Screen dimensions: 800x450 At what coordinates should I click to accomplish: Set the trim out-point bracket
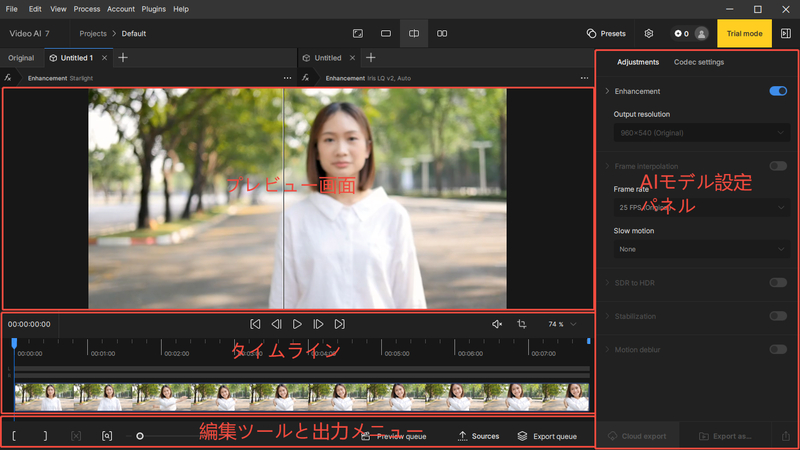45,436
